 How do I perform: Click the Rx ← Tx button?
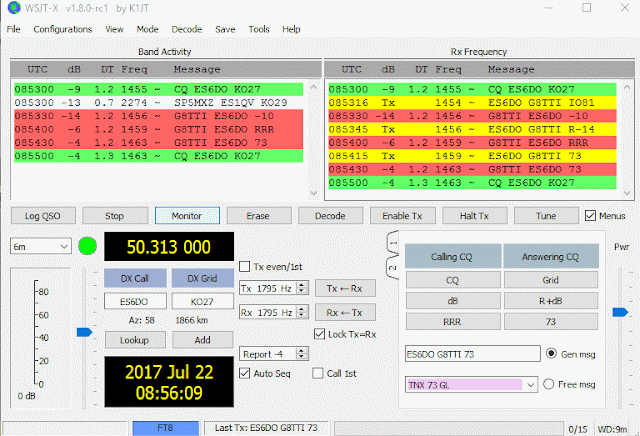pos(345,312)
